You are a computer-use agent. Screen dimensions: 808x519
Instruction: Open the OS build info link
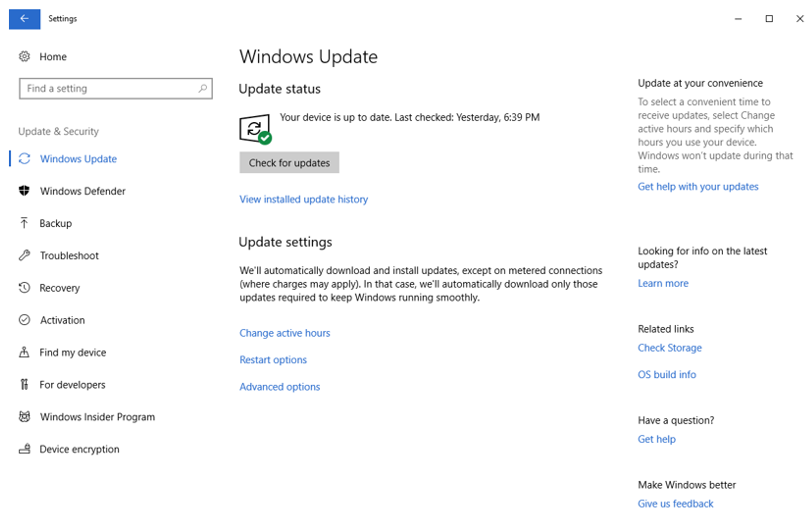coord(666,375)
